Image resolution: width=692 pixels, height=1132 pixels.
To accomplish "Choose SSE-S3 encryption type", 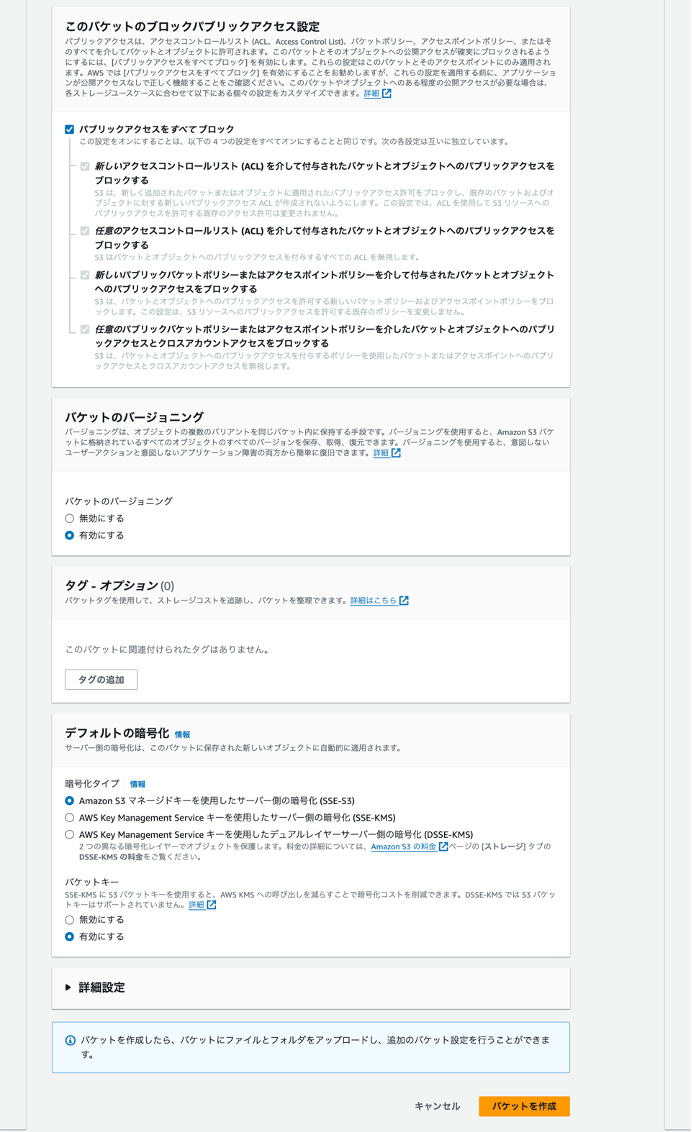I will point(69,801).
